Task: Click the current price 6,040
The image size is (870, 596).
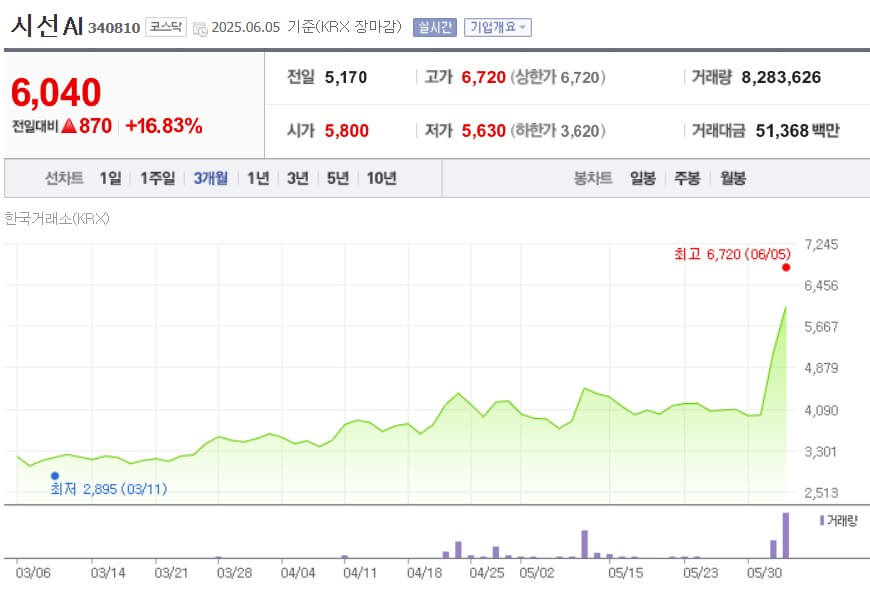Action: coord(56,93)
